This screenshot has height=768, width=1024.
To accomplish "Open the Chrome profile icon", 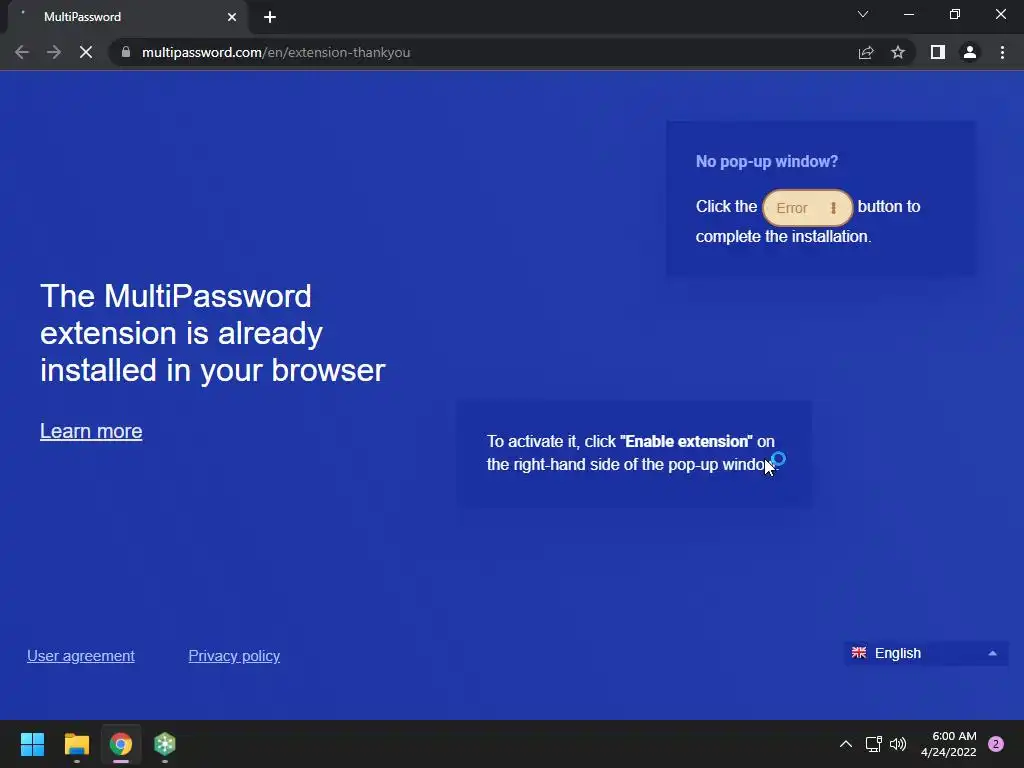I will coord(970,52).
